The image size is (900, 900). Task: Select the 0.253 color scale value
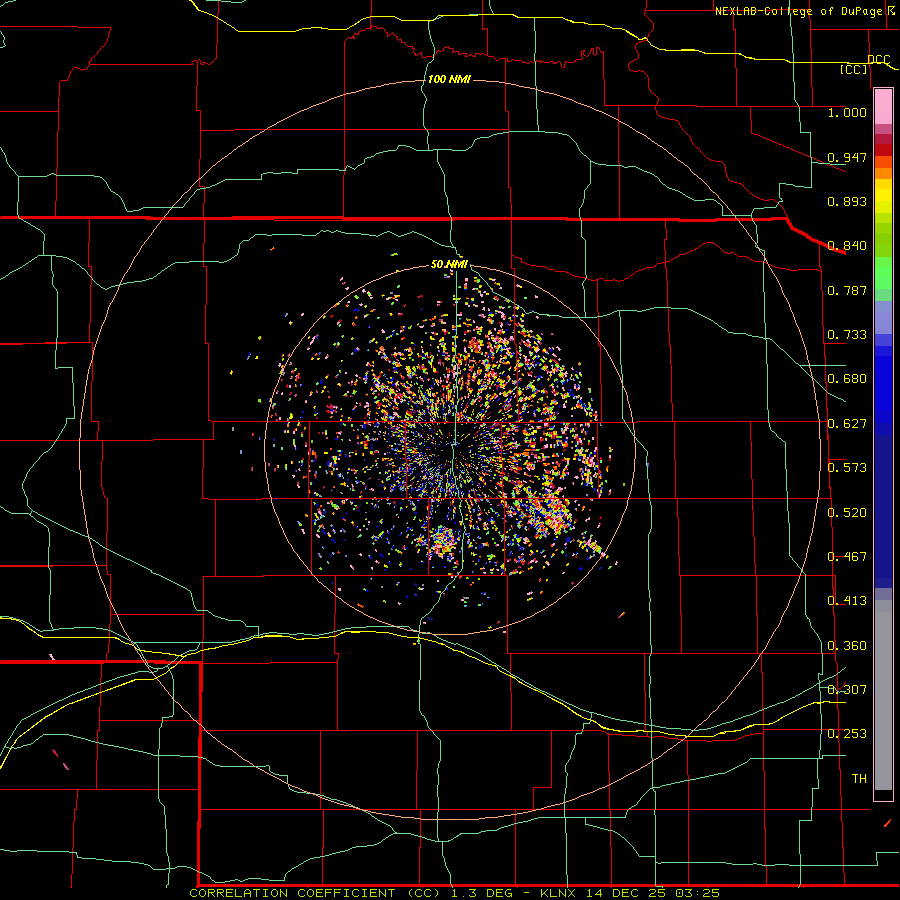pos(847,734)
